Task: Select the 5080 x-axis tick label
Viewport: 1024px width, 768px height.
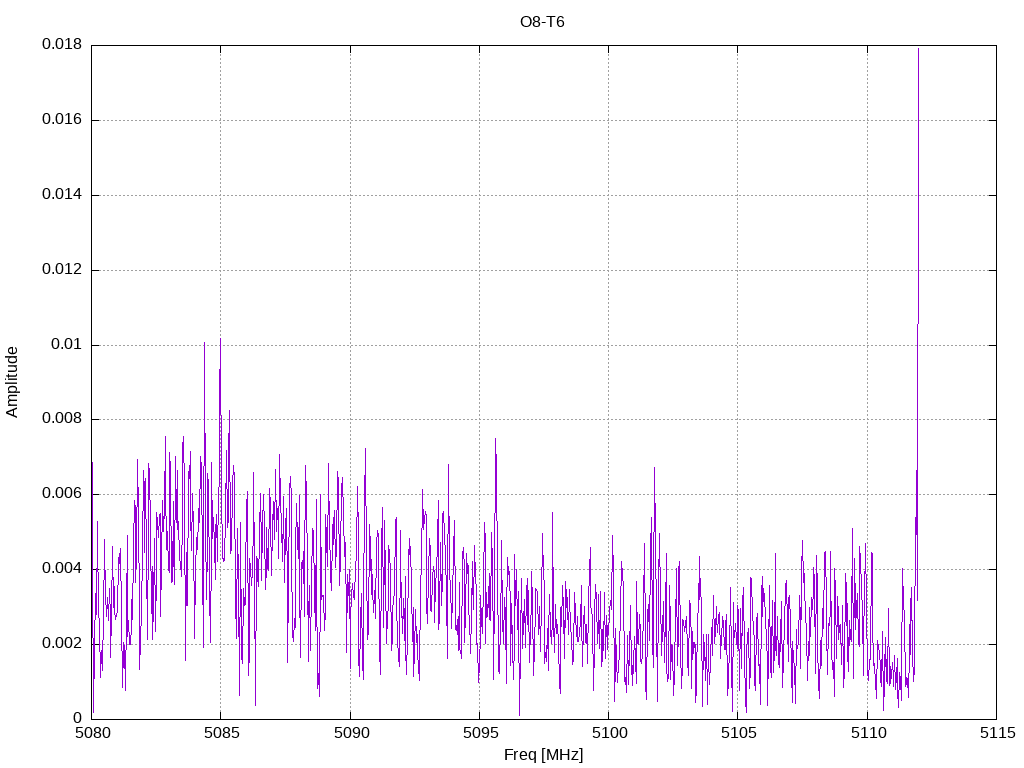Action: click(92, 733)
